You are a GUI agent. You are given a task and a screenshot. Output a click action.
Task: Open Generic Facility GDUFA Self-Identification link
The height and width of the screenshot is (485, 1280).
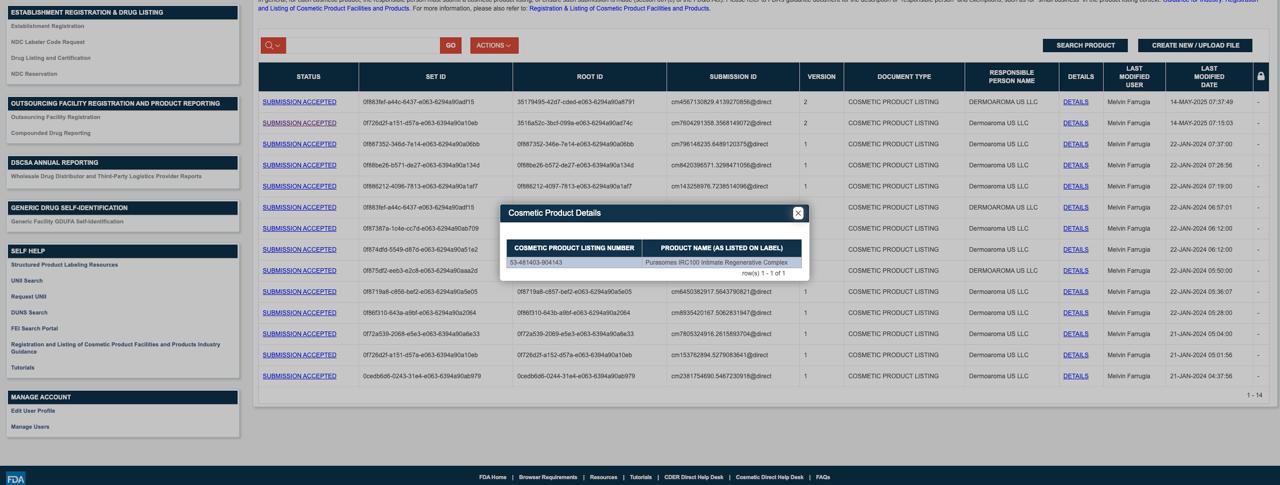[x=67, y=222]
